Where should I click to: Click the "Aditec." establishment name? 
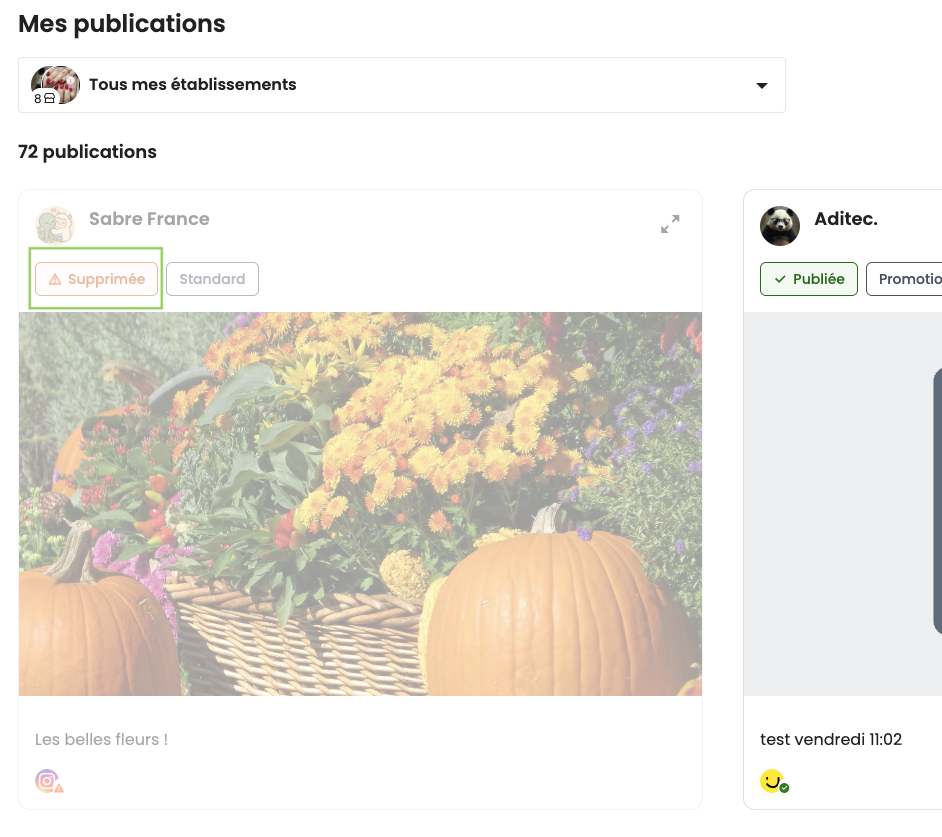(x=846, y=219)
